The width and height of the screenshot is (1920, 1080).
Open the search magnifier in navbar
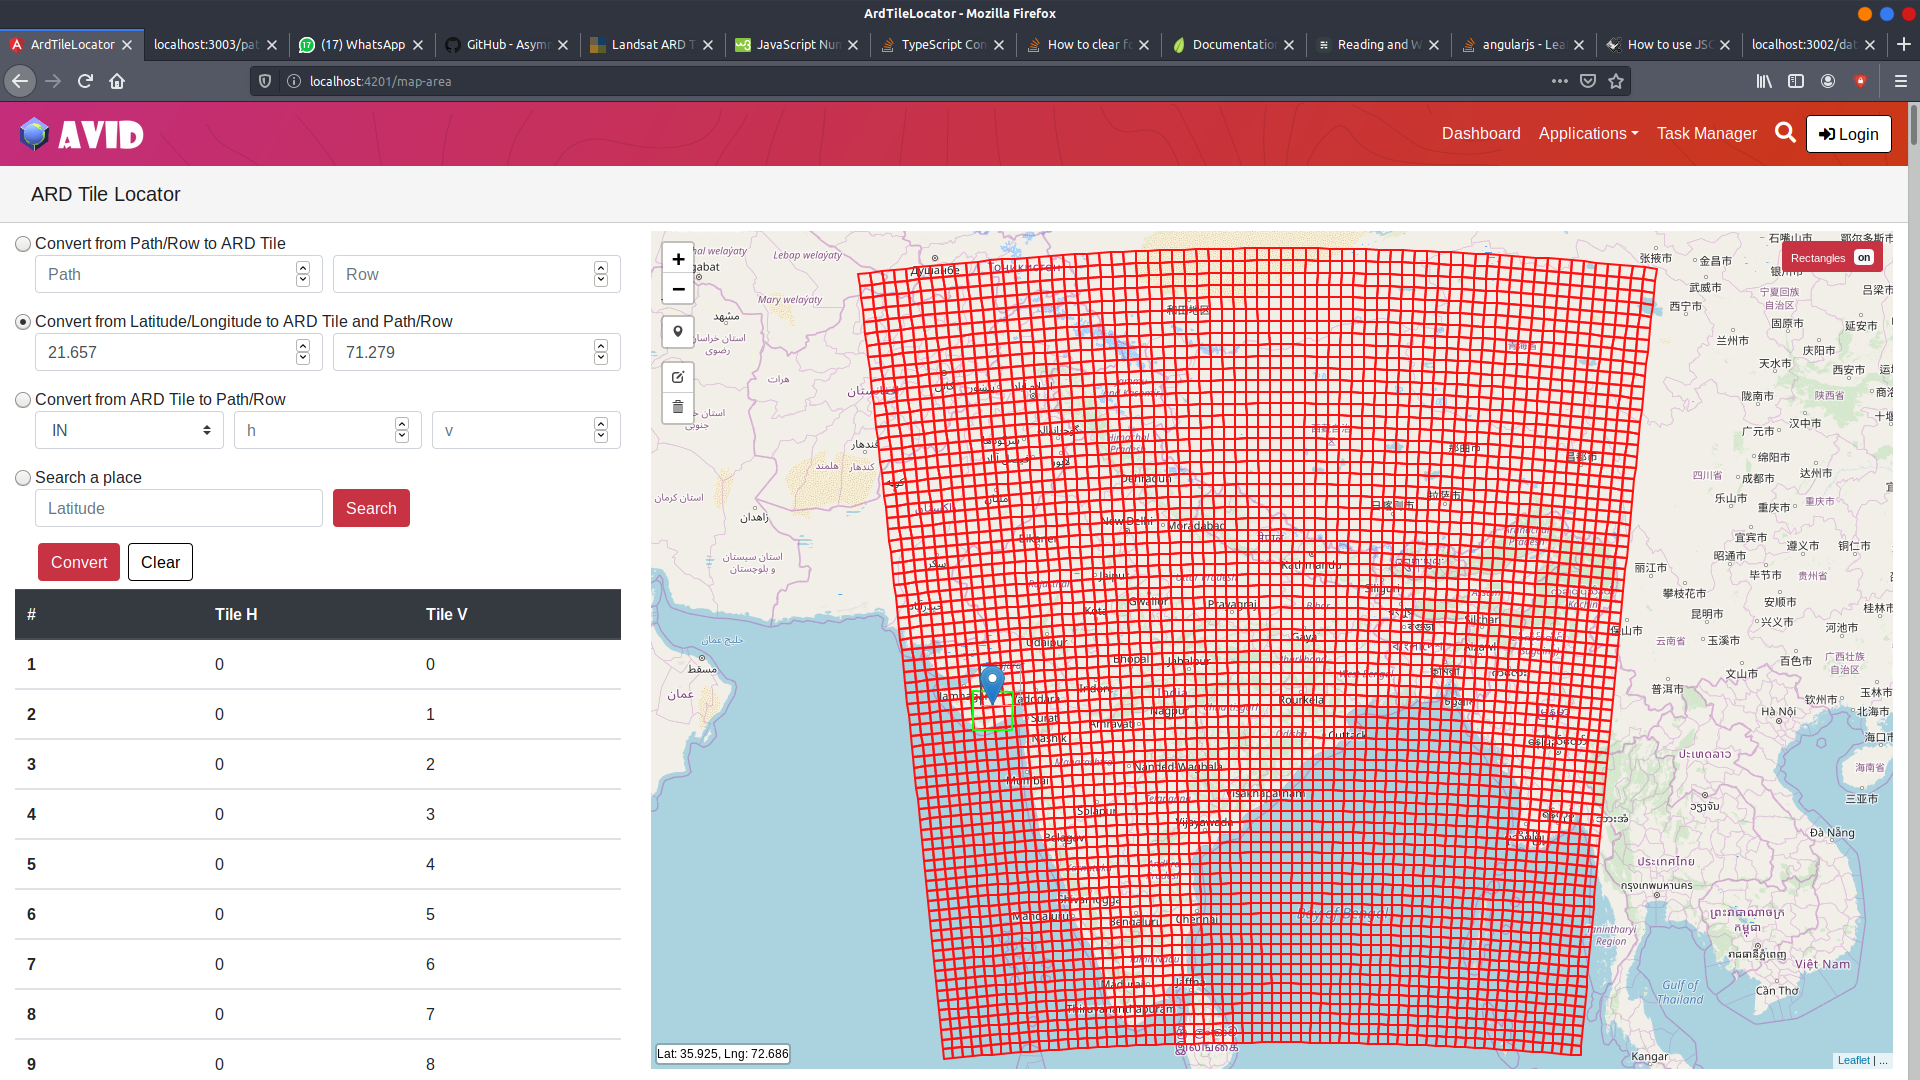1785,133
